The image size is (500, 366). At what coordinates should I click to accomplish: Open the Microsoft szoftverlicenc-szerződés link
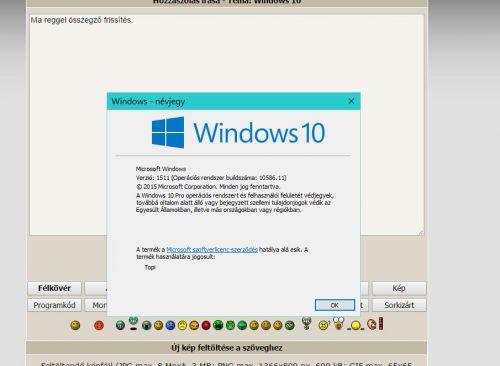tap(212, 249)
